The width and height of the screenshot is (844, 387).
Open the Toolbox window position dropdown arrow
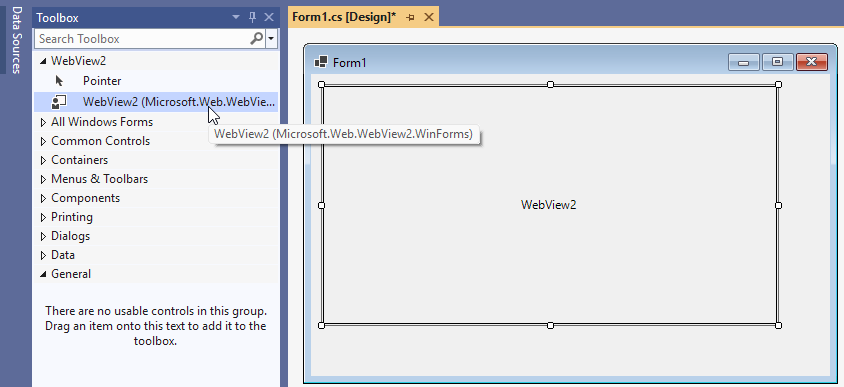coord(236,17)
